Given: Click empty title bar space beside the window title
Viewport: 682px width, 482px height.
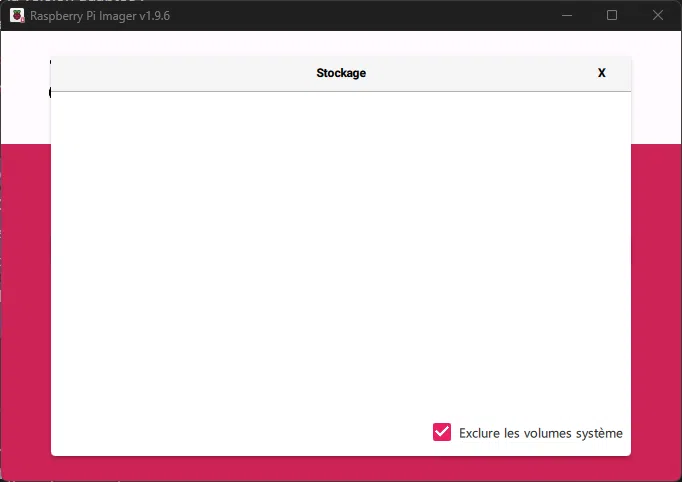Looking at the screenshot, I should click(x=350, y=15).
